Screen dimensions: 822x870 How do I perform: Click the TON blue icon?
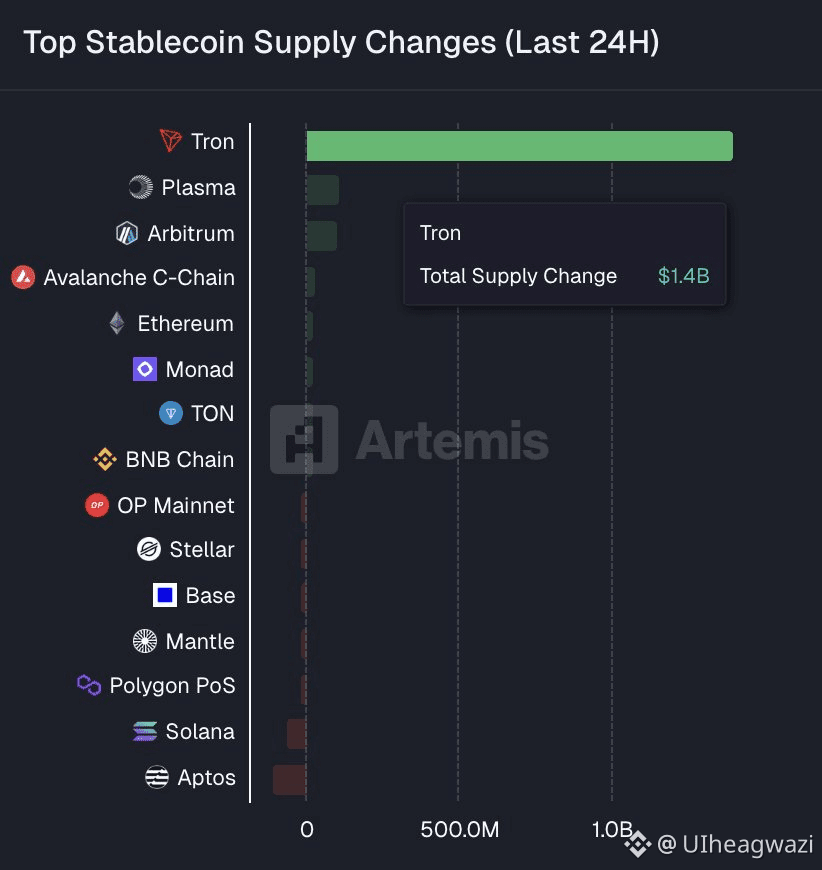(171, 413)
